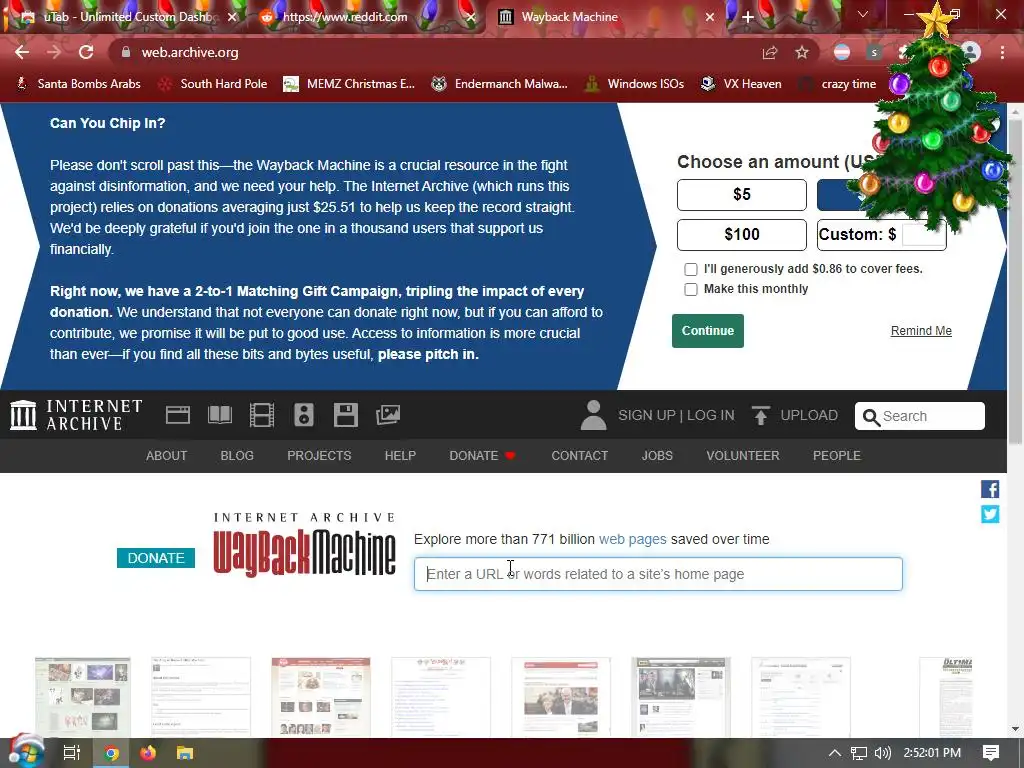Open the PROJECTS menu item
1024x768 pixels.
(319, 455)
